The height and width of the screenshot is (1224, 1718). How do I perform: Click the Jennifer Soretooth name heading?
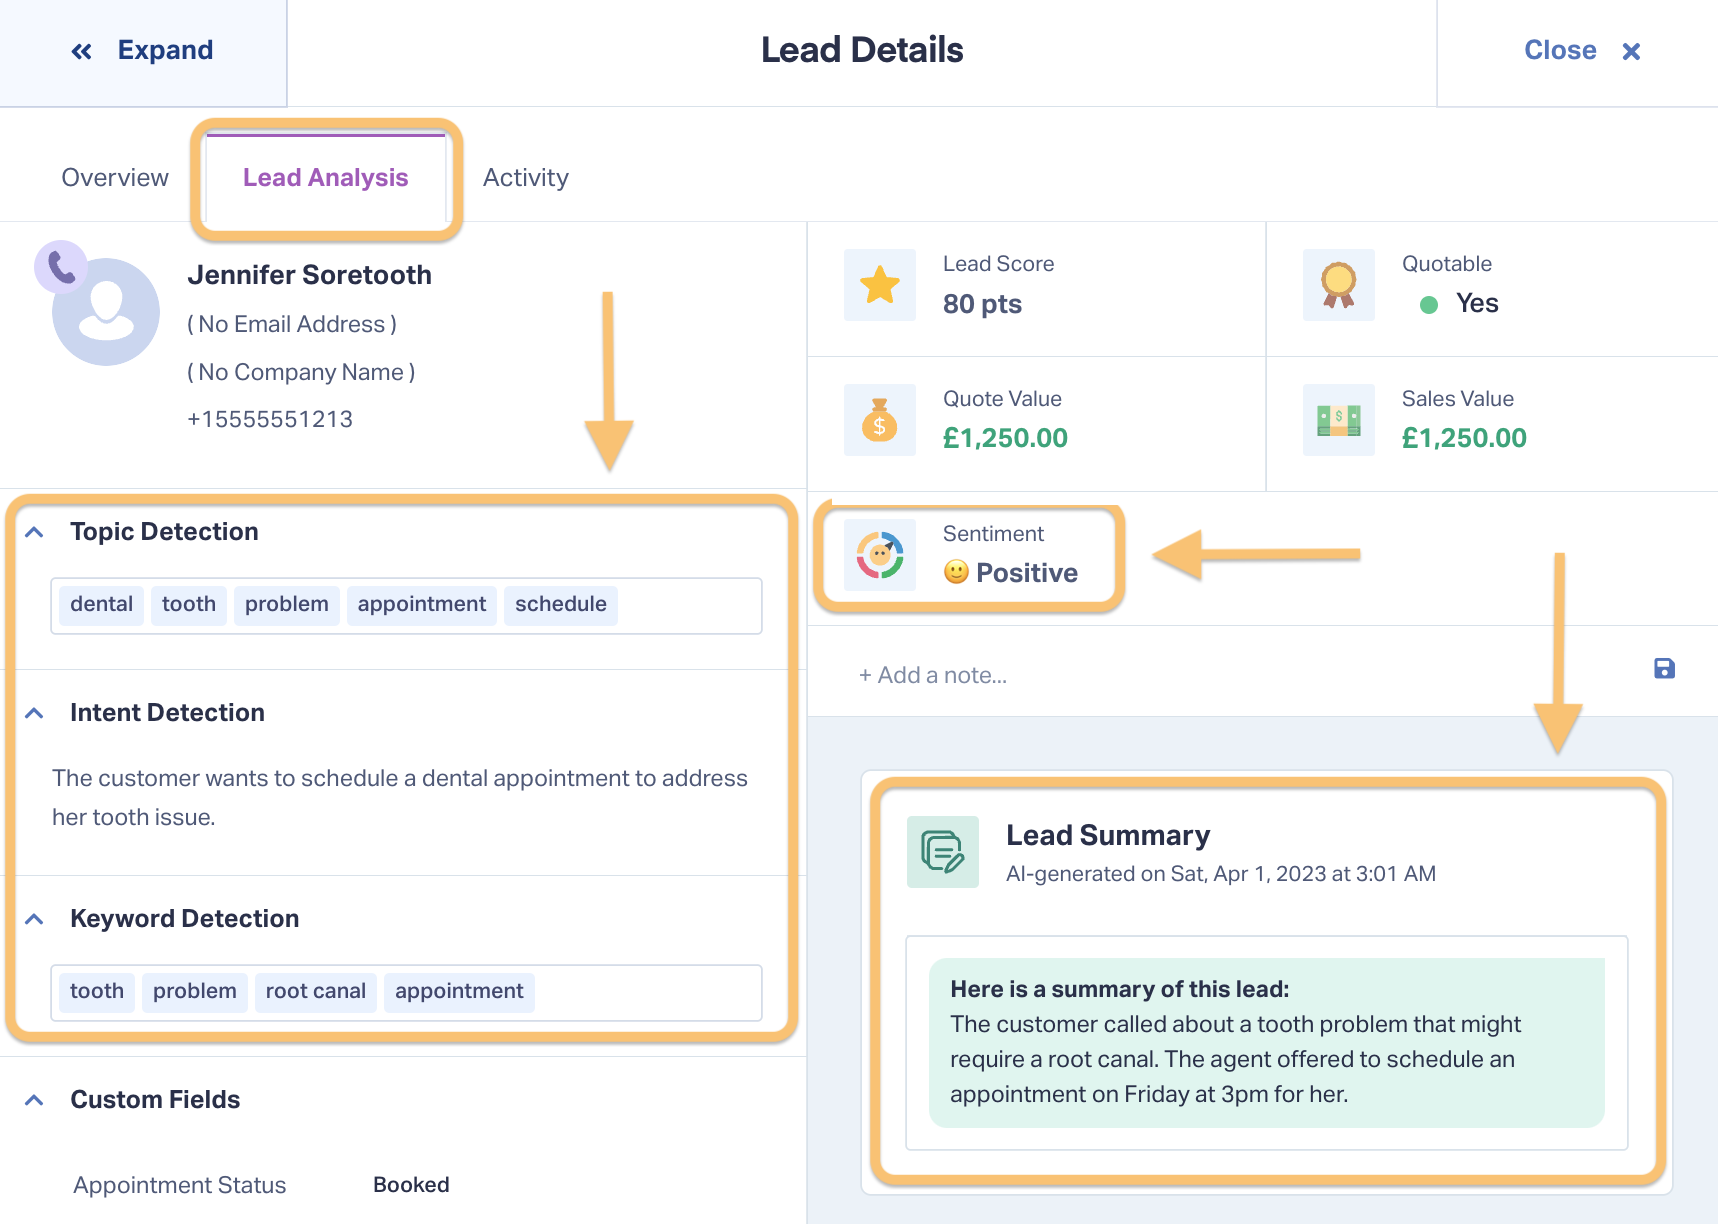click(x=309, y=275)
